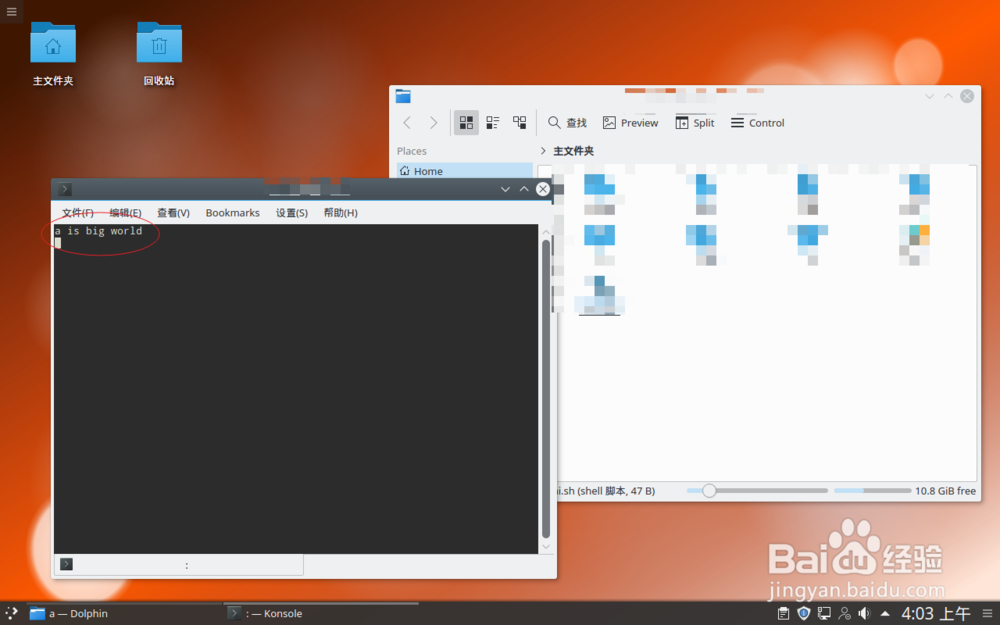Switch Dolphin to details view mode

pyautogui.click(x=519, y=122)
